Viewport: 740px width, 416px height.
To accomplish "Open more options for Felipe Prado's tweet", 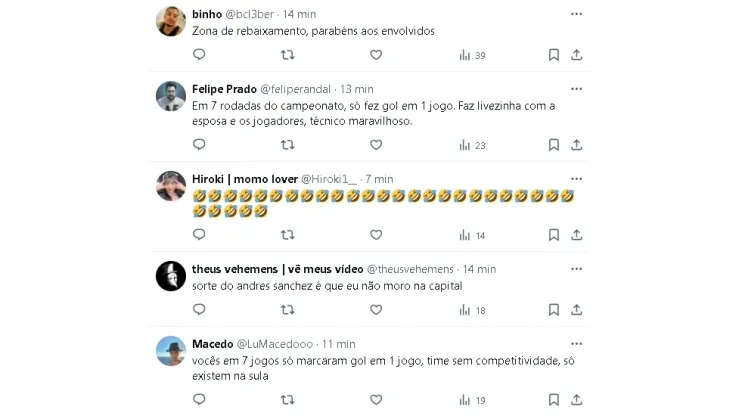I will [x=576, y=87].
